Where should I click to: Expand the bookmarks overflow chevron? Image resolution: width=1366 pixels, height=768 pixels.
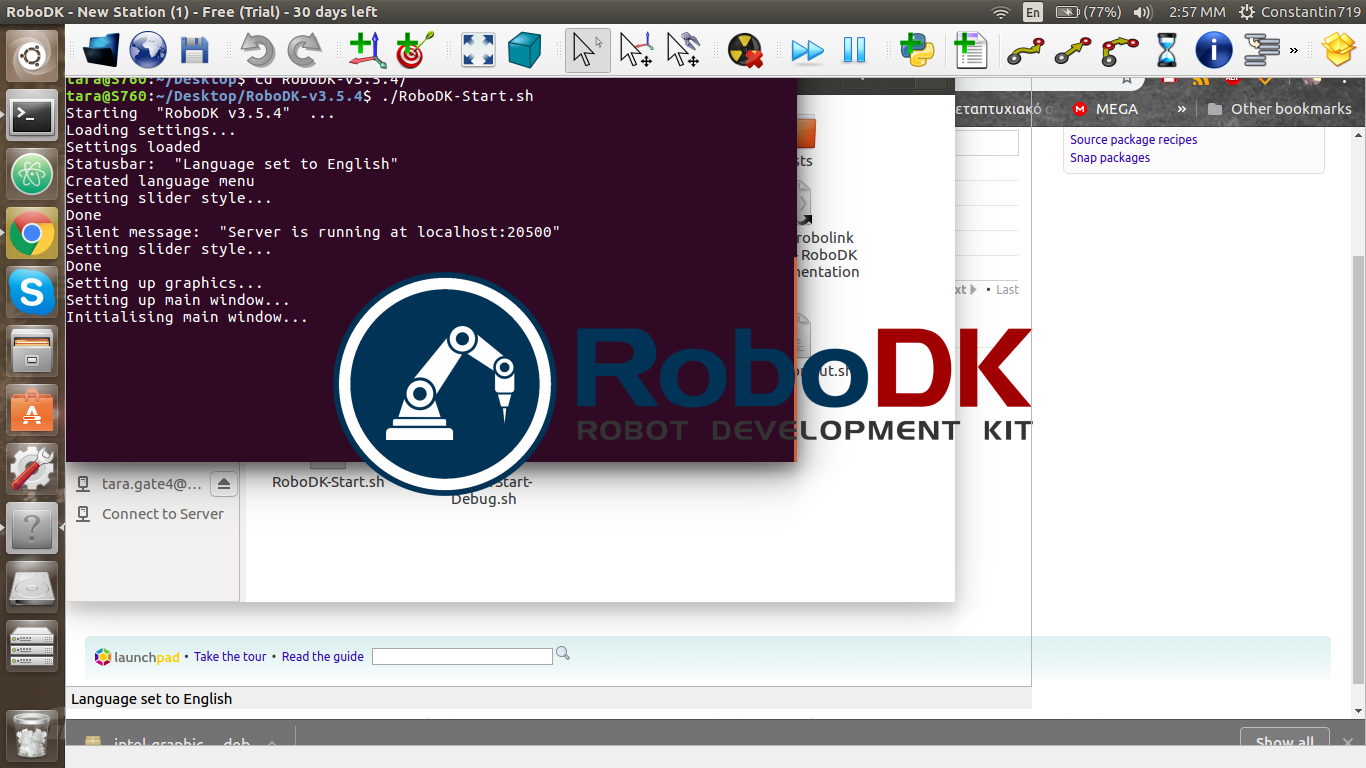coord(1181,109)
